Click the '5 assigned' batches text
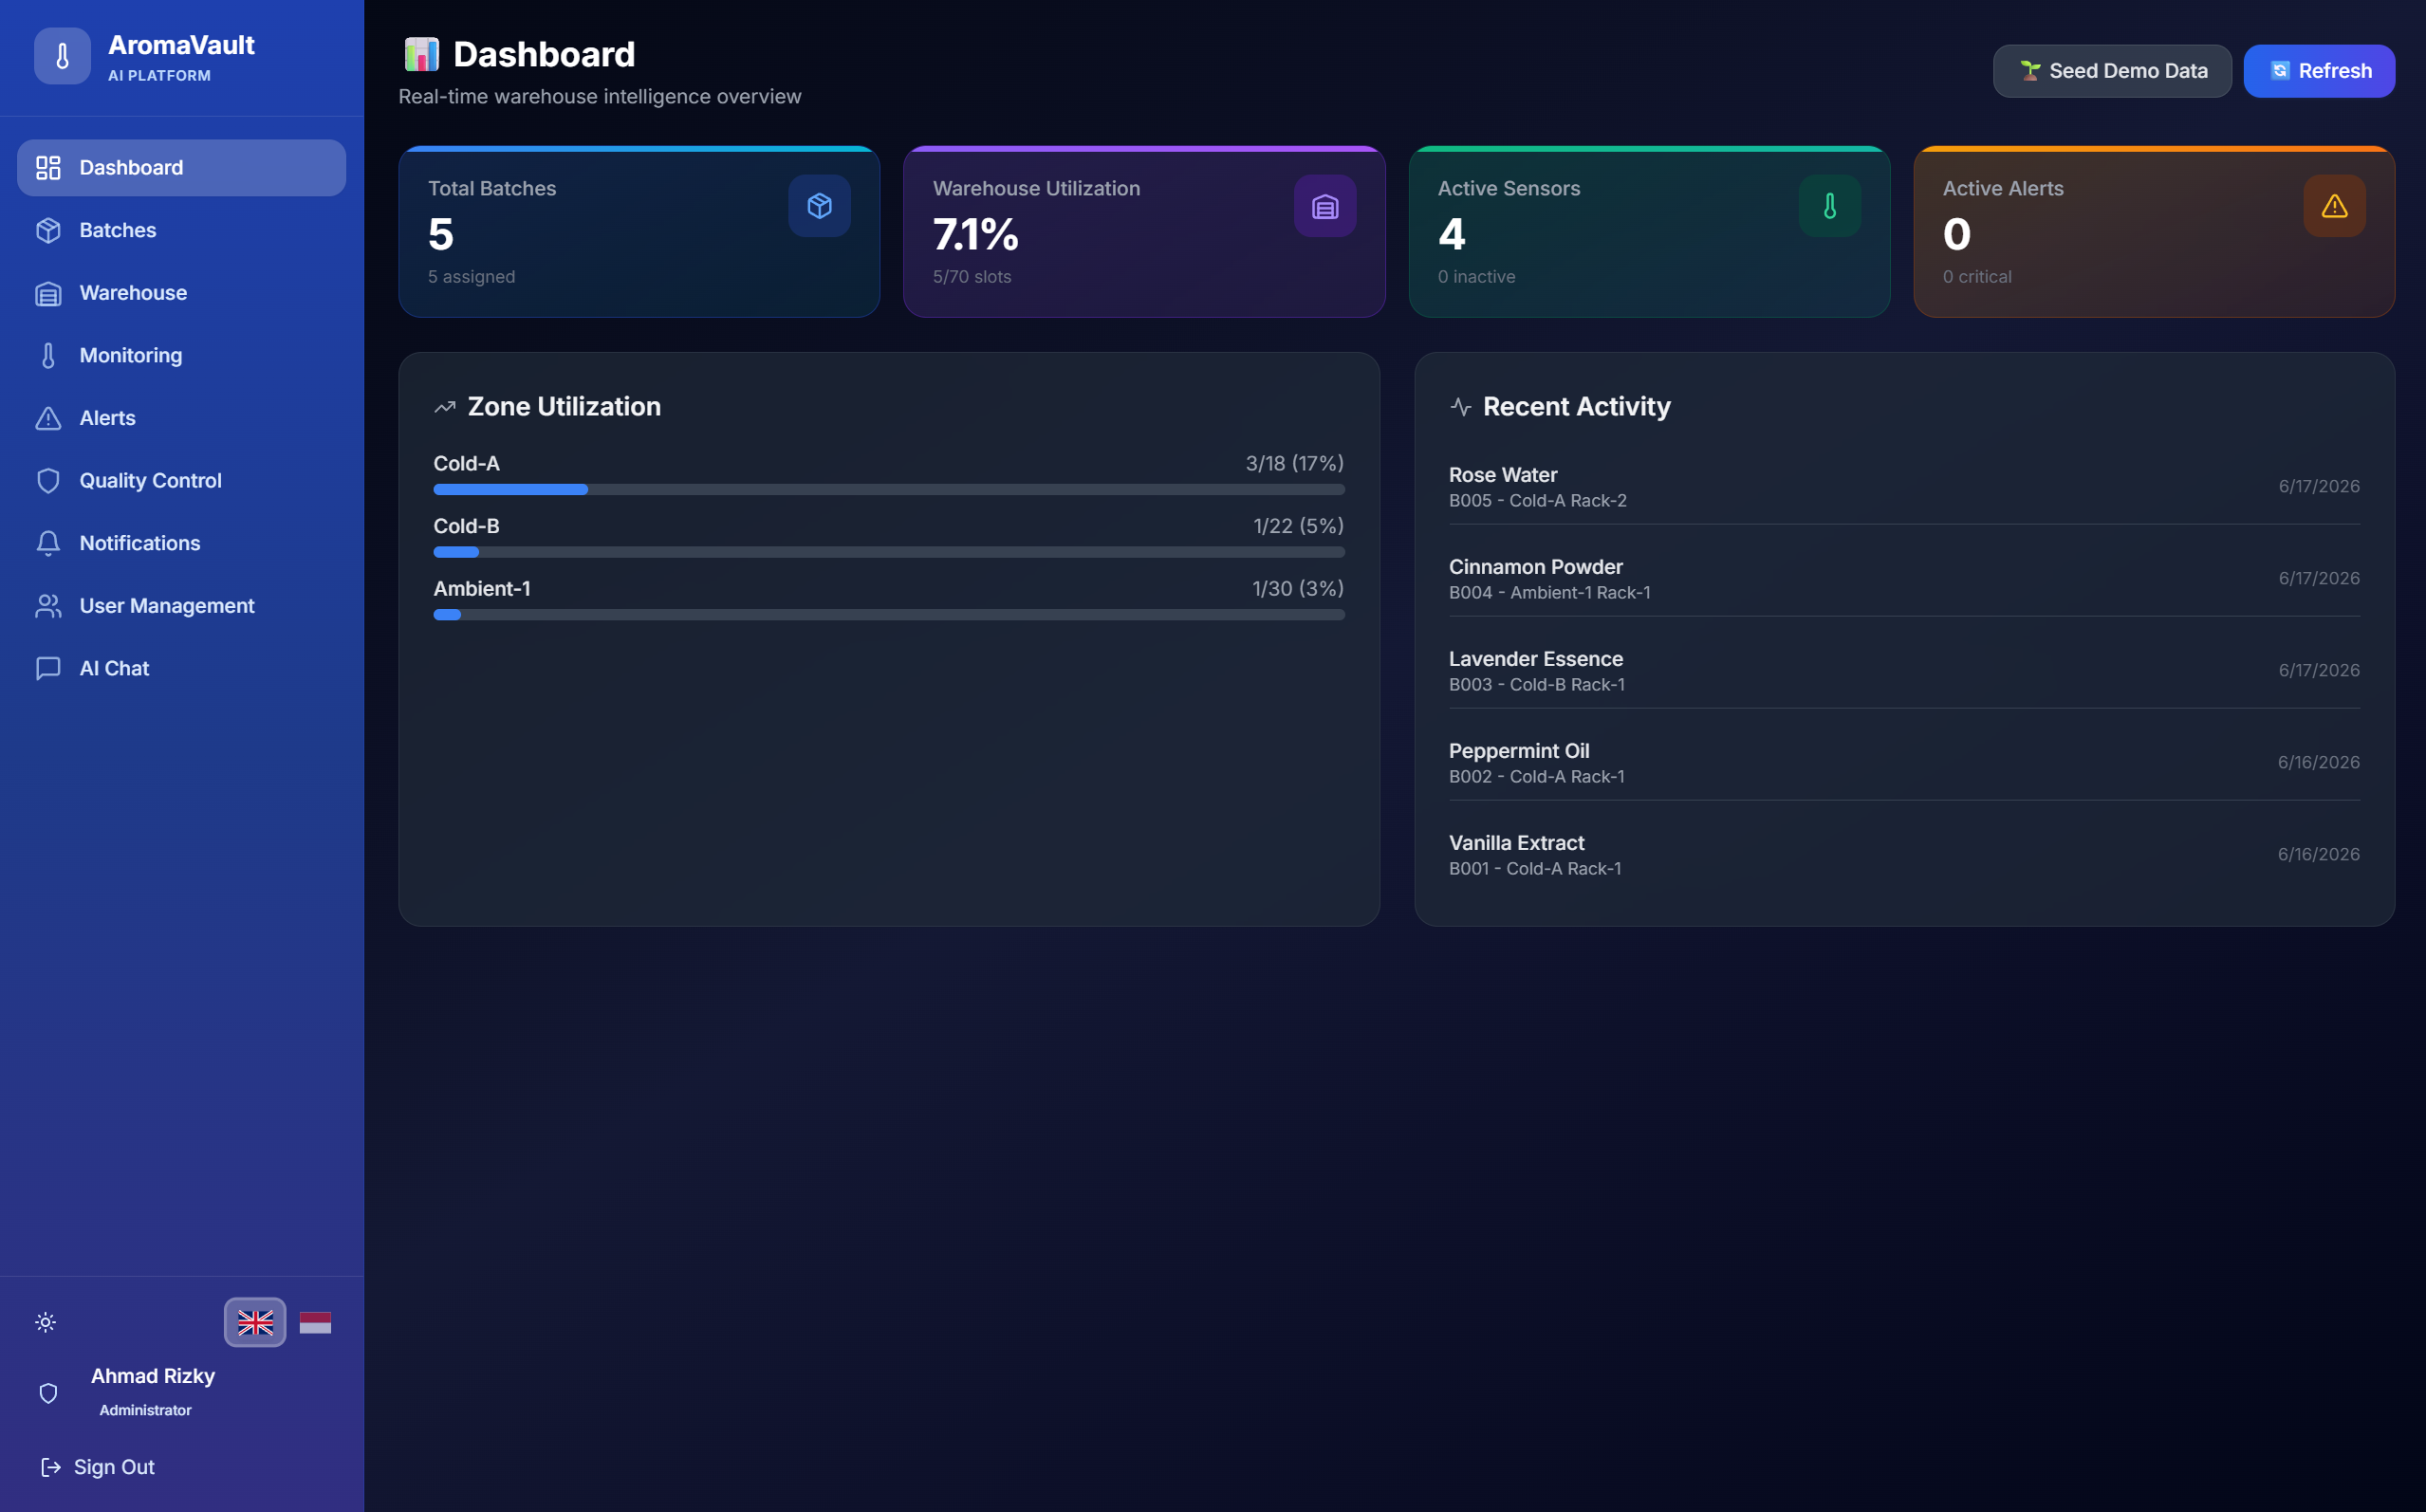 pyautogui.click(x=472, y=277)
